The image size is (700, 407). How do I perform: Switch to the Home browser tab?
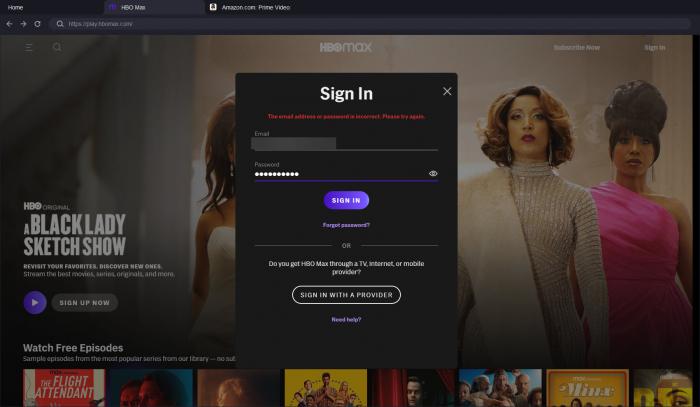[x=15, y=7]
